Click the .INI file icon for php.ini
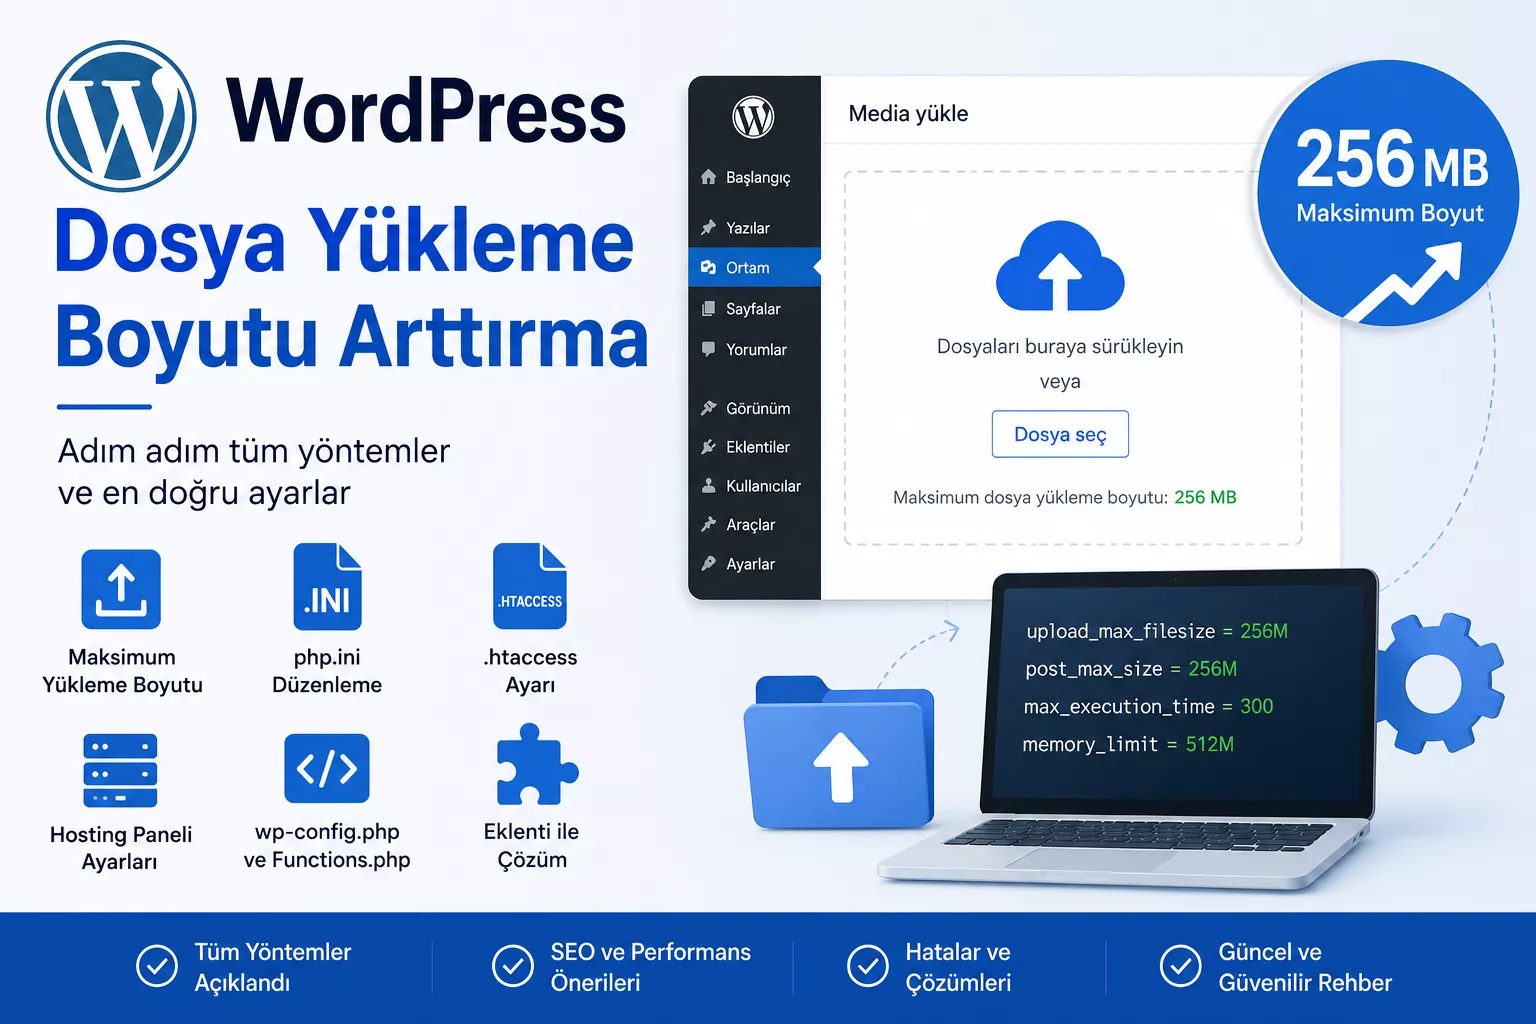 pos(327,587)
